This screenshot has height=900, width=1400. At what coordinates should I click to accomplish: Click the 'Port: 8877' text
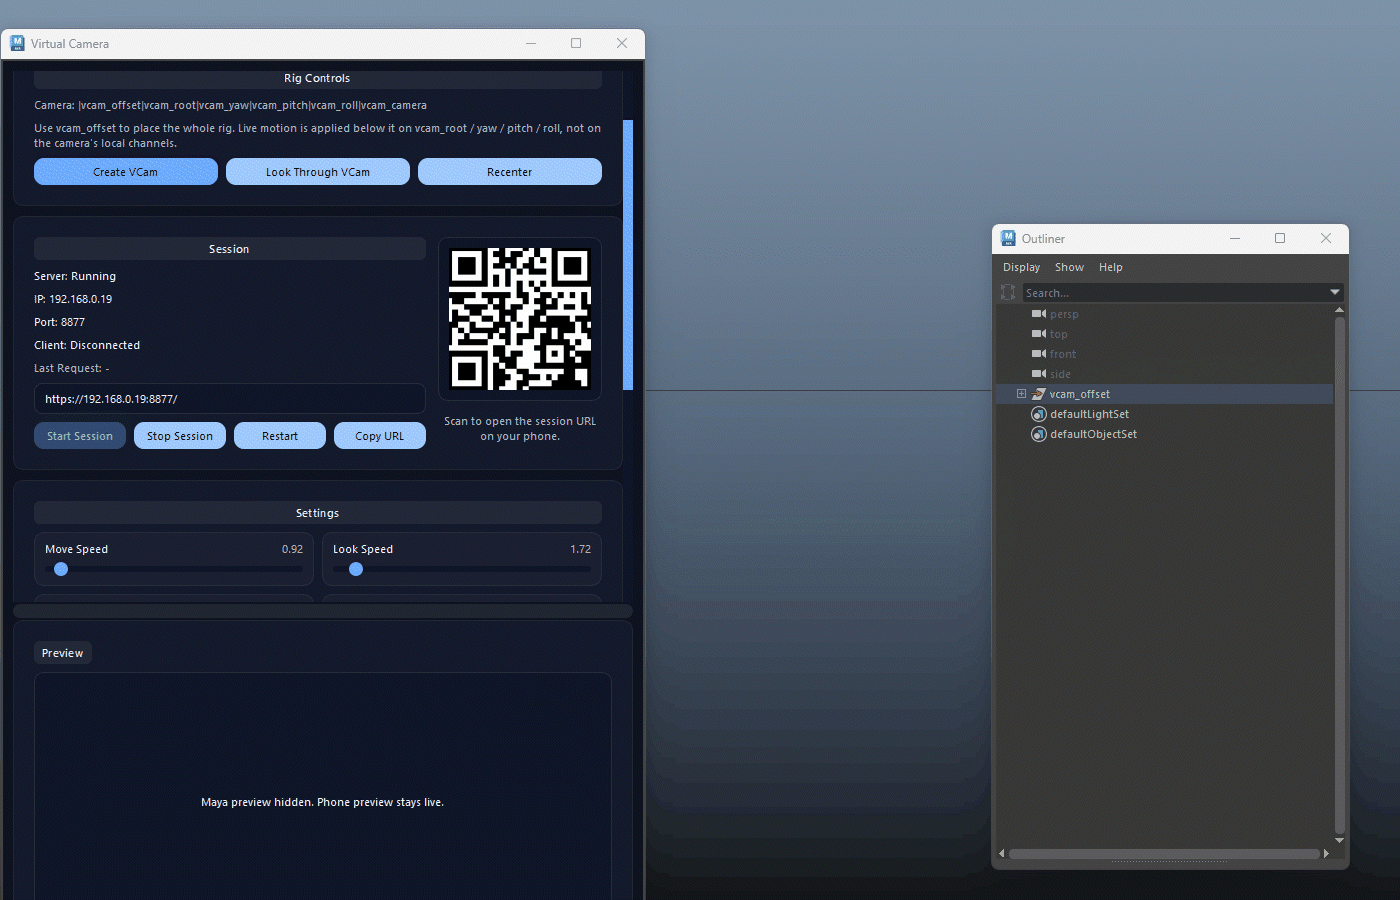(60, 322)
